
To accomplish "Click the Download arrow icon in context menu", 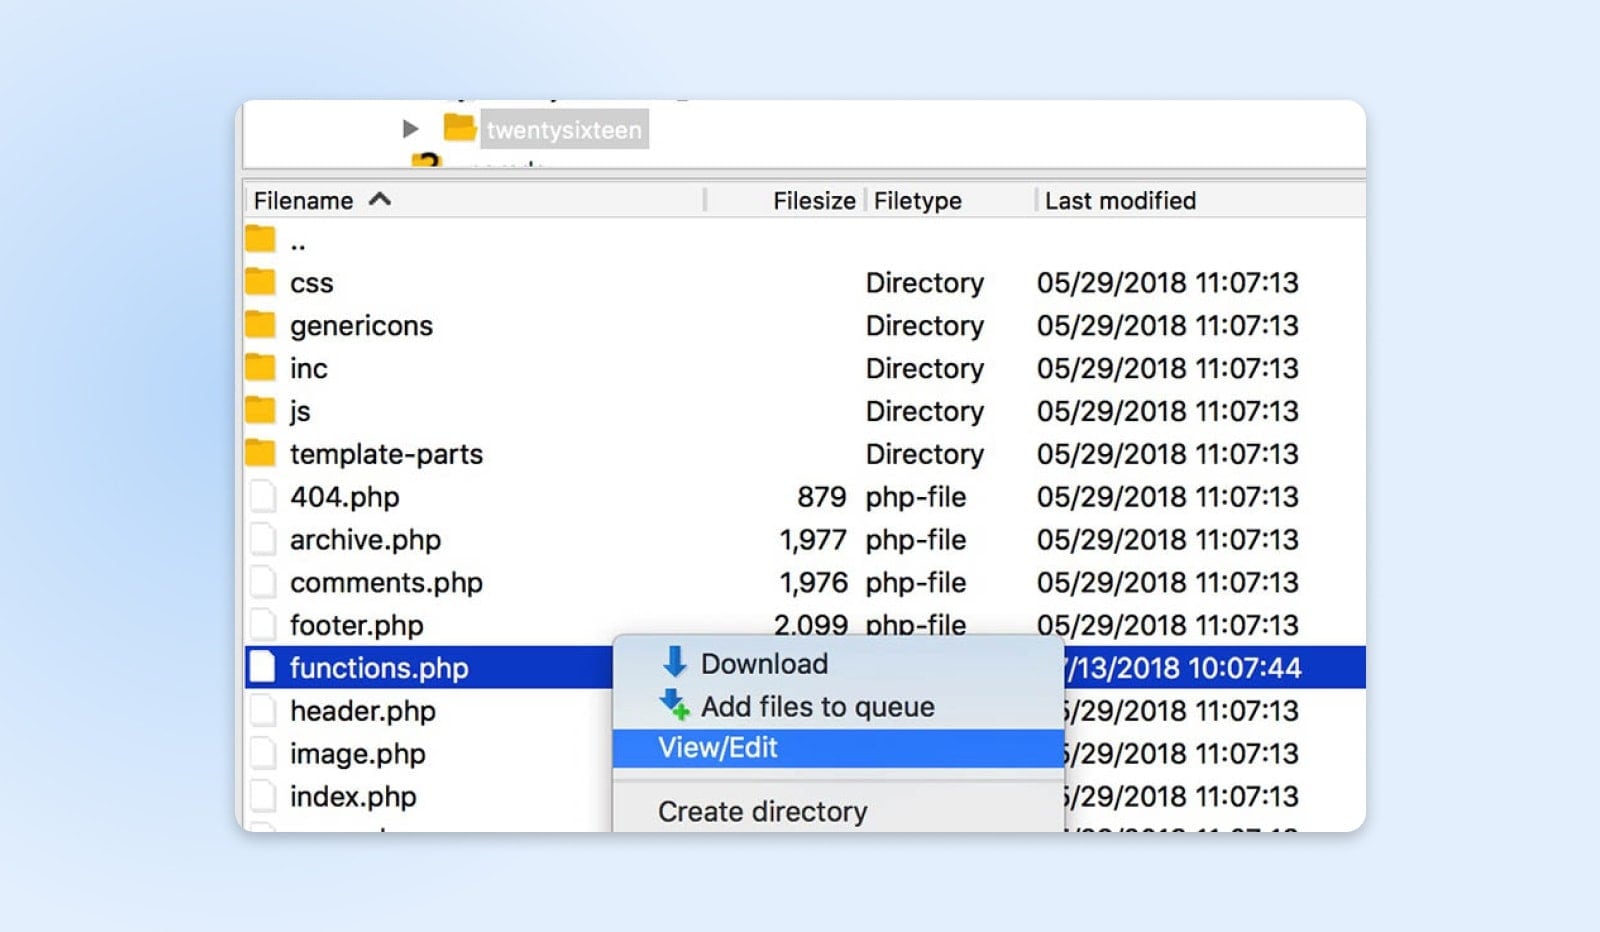I will click(675, 662).
